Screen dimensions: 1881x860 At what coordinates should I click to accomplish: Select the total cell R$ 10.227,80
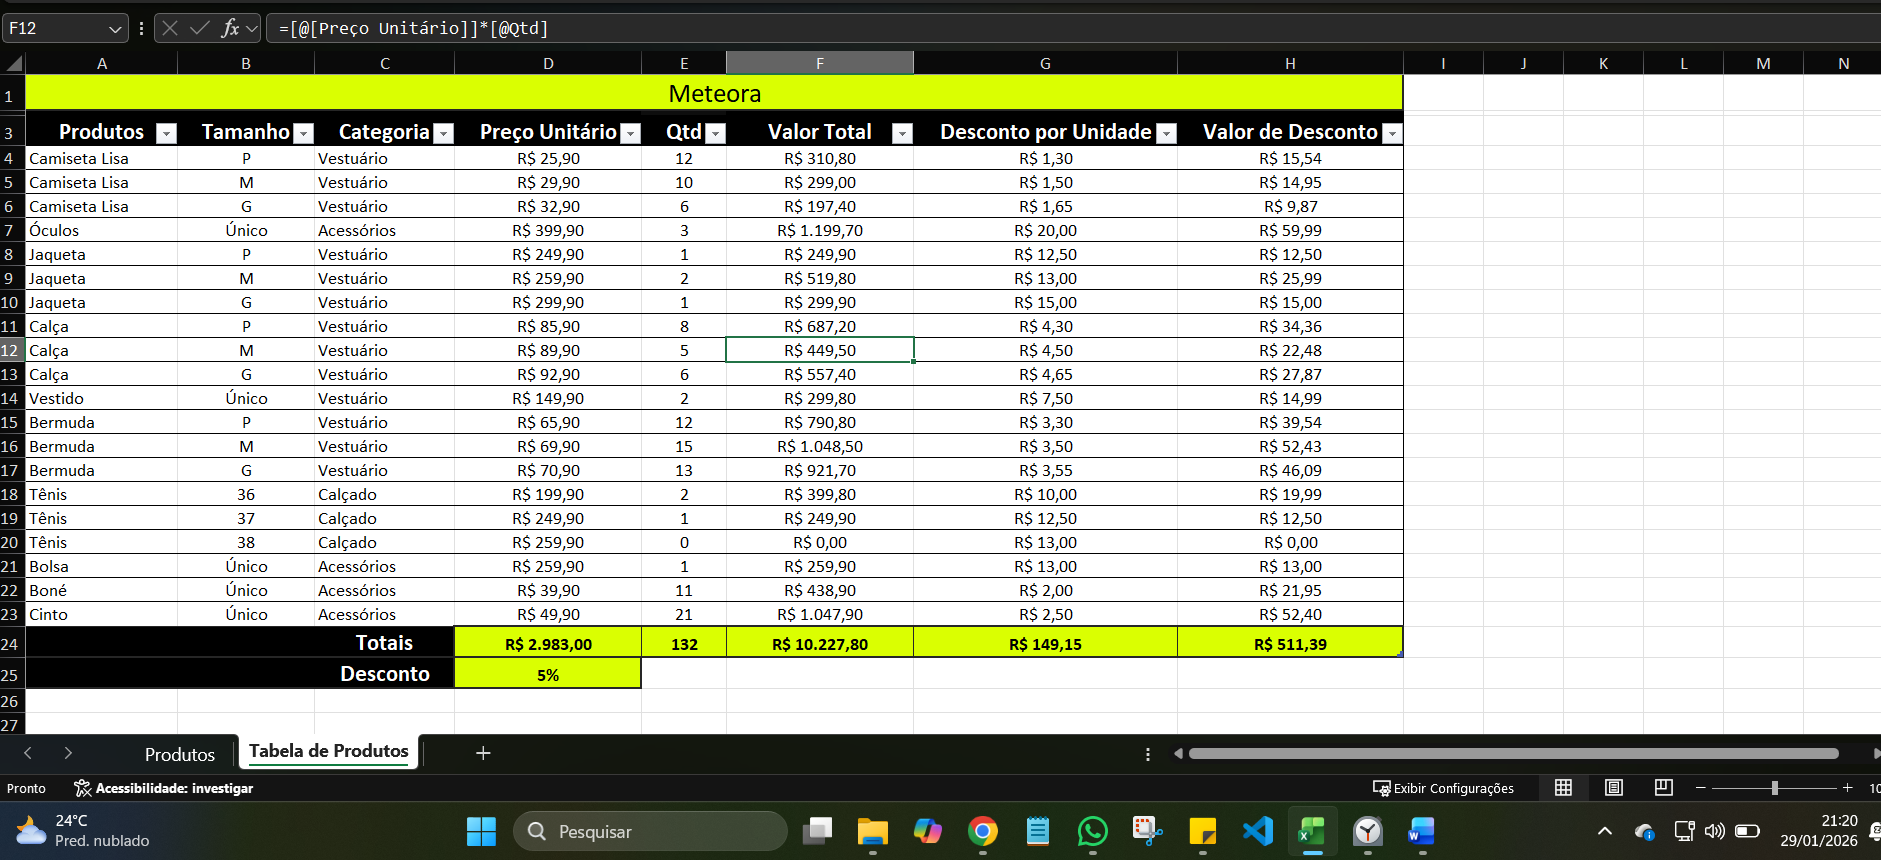(x=820, y=643)
